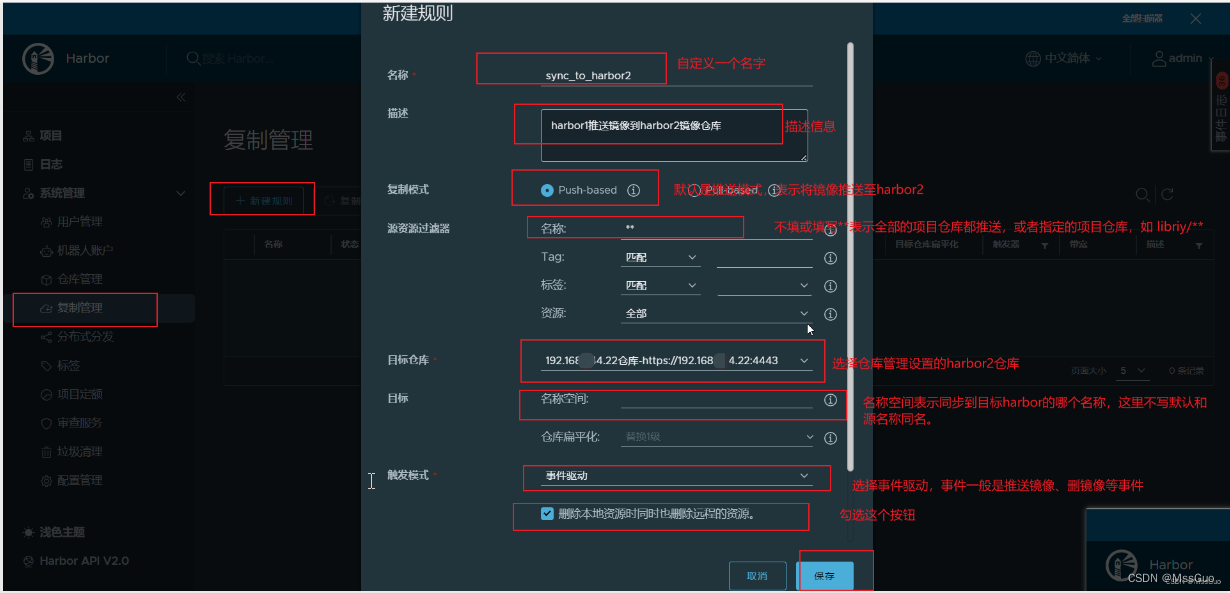Click the 取消 cancel button

(757, 576)
